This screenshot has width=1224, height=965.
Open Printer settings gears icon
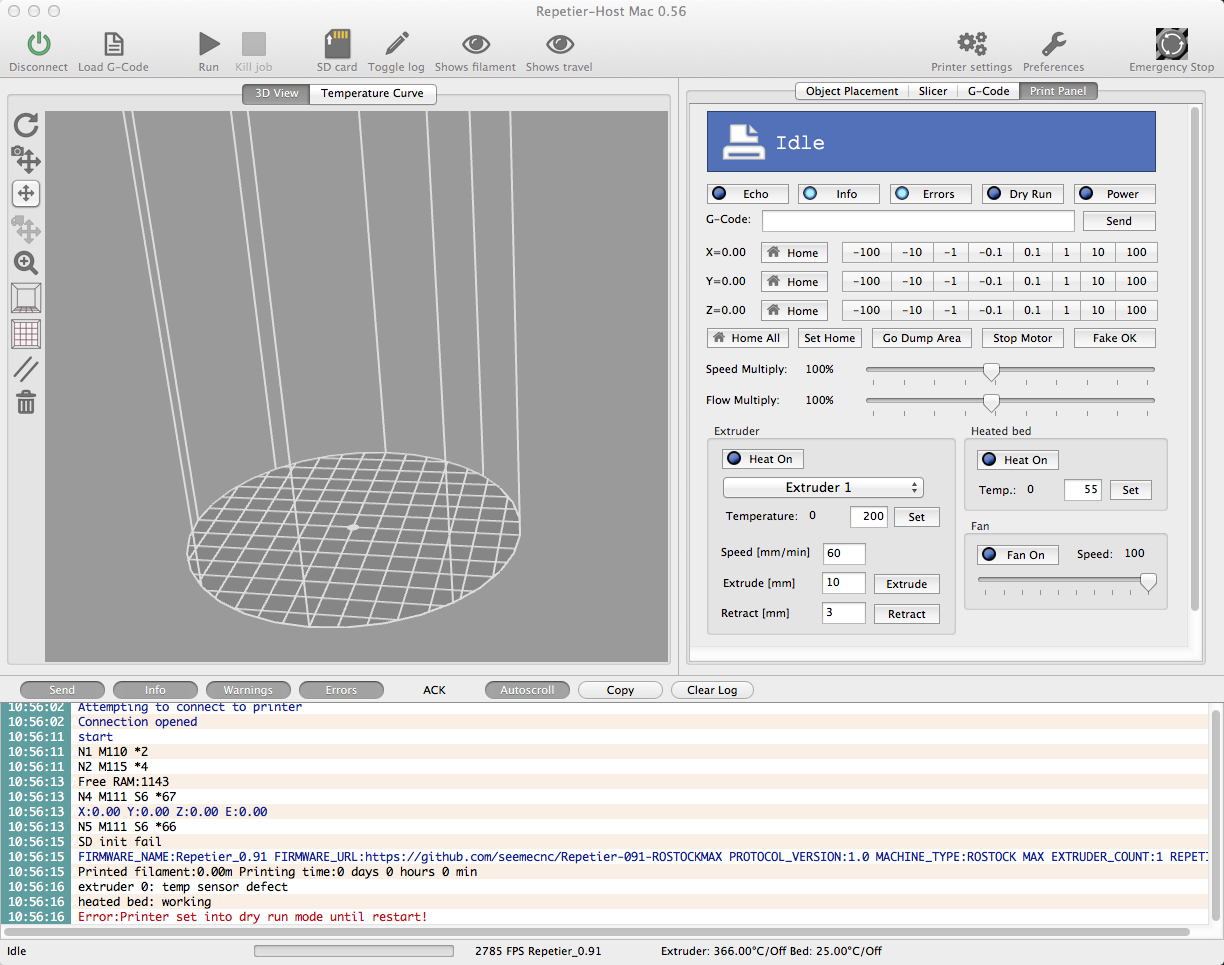971,44
